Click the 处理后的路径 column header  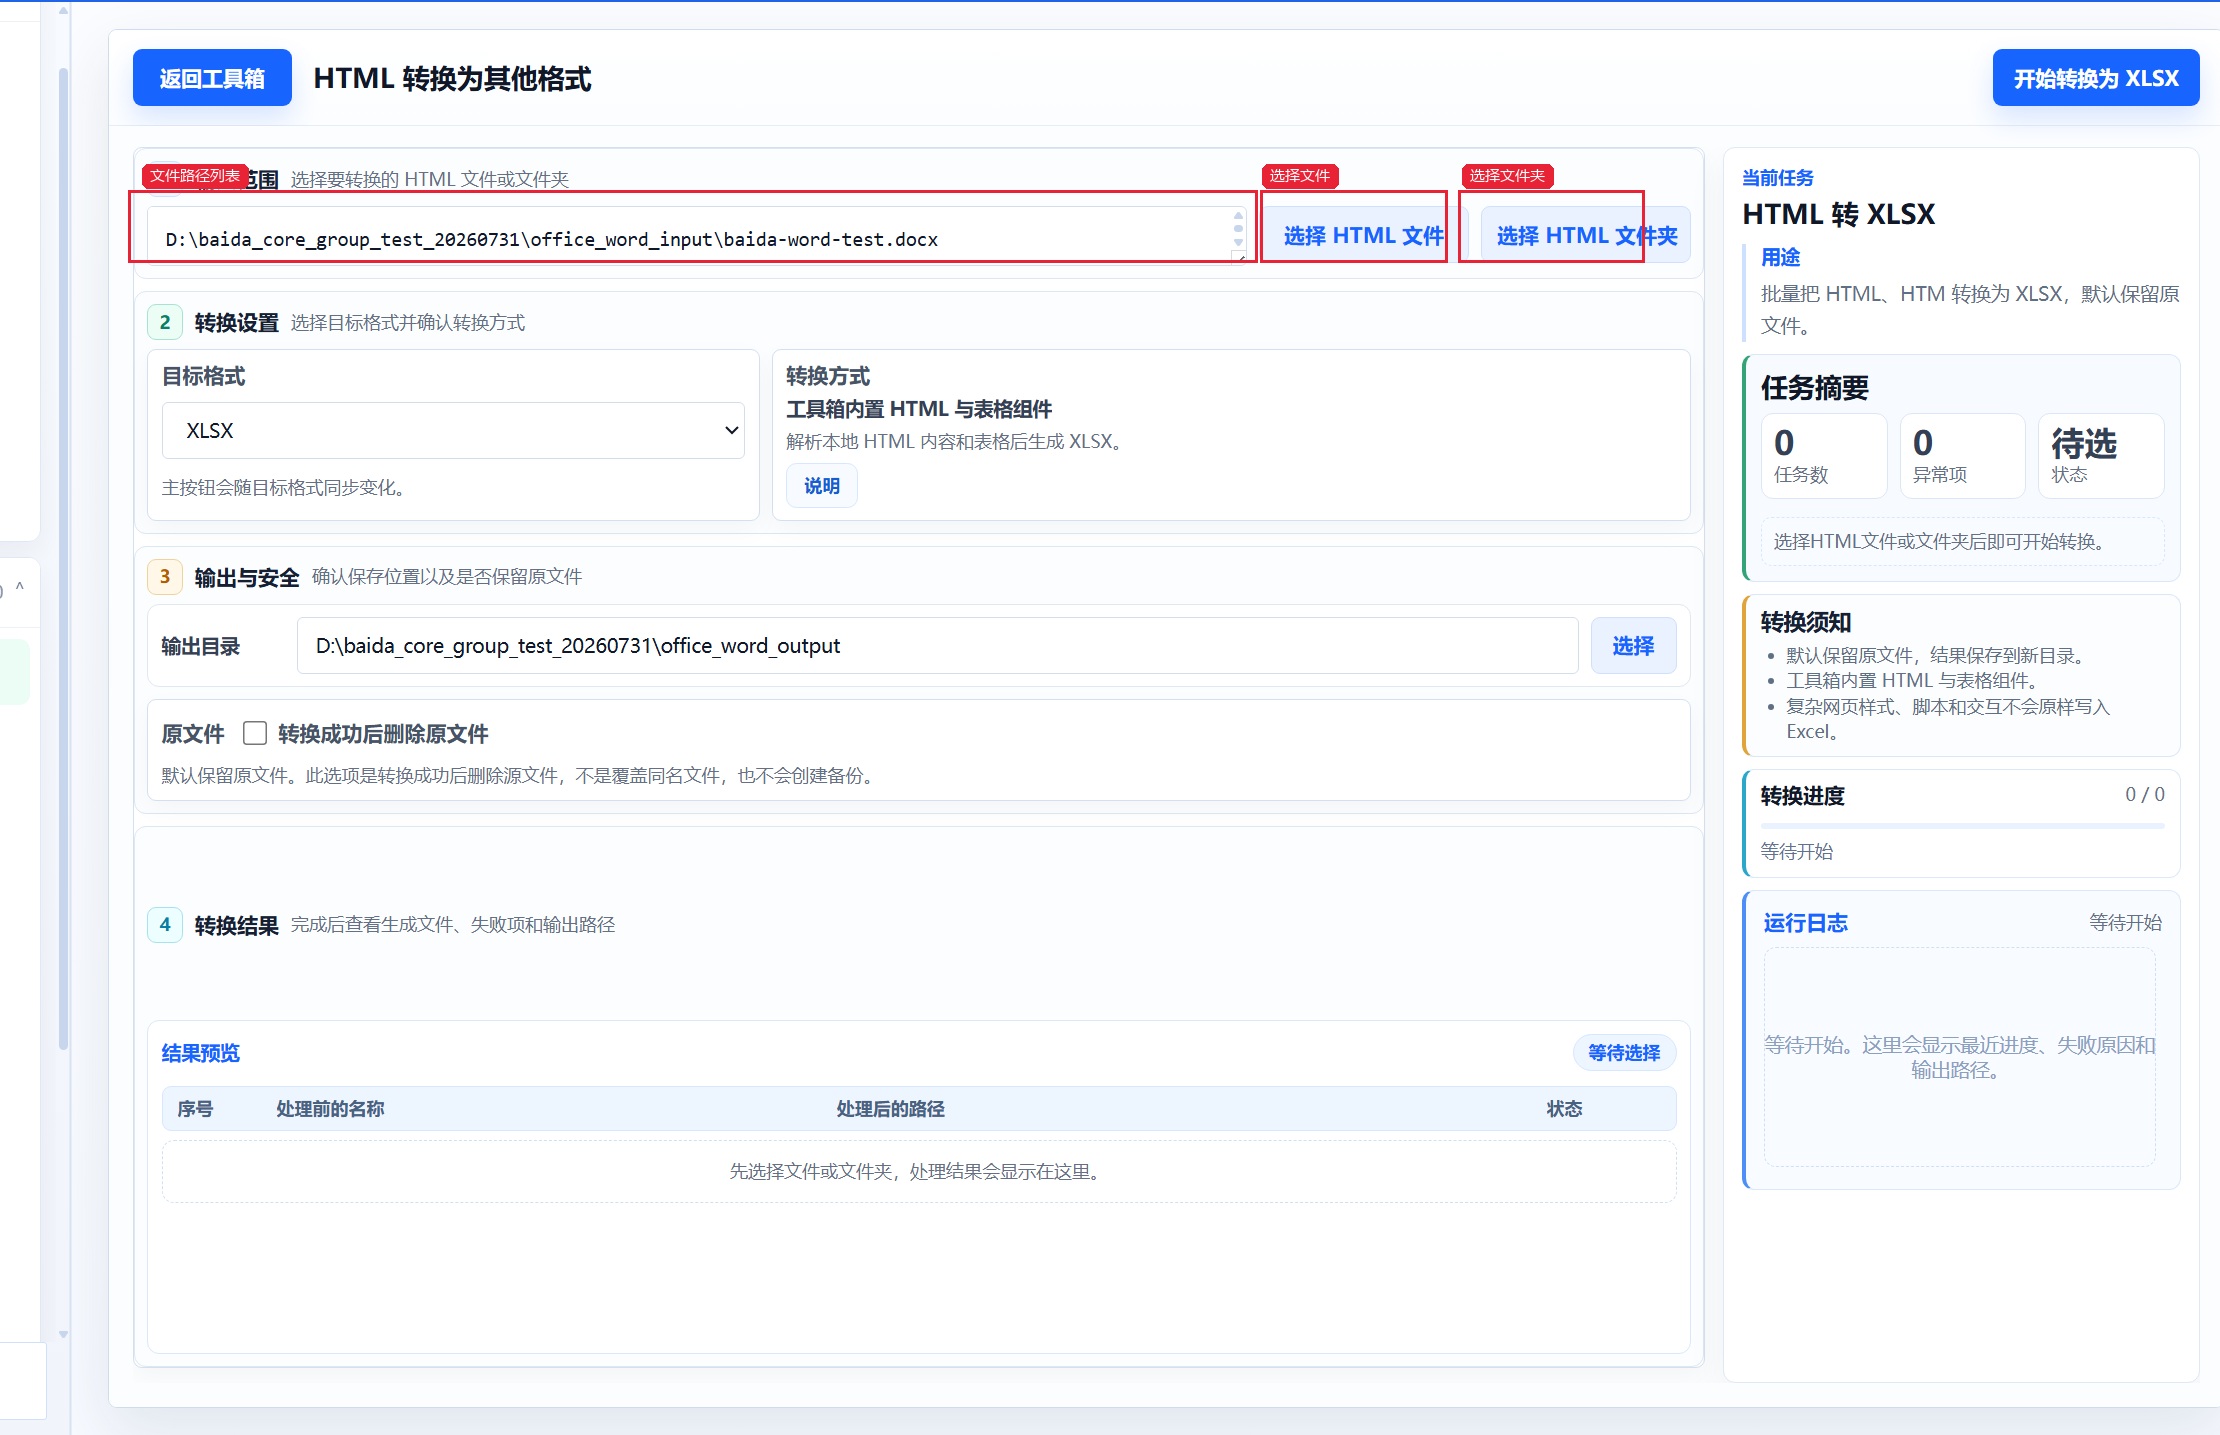[890, 1109]
